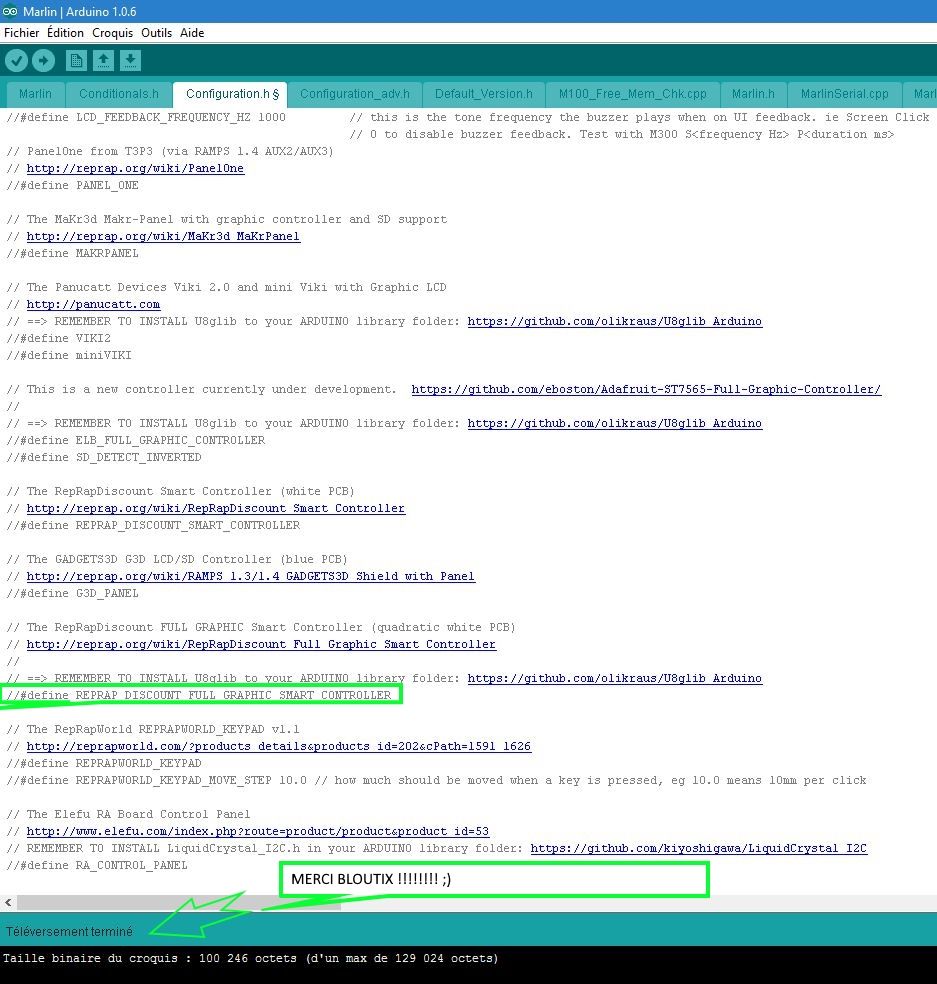Open the eboston Adafruit-ST7565 GitHub link

(x=646, y=389)
